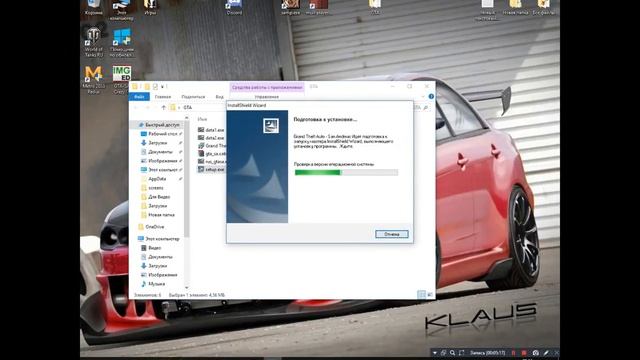Click the recorder camera screenshot icon
The image size is (640, 360).
535,353
